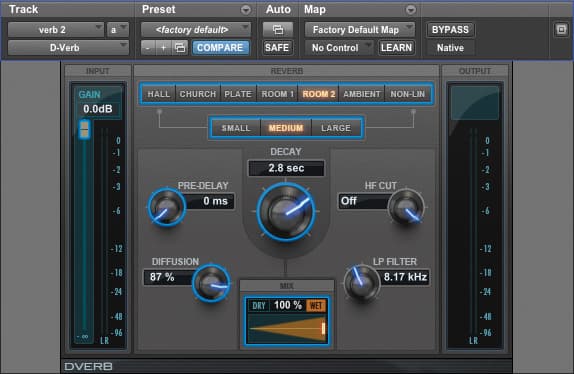Adjust the Decay knob
Screen dimensions: 574x374
click(x=286, y=212)
